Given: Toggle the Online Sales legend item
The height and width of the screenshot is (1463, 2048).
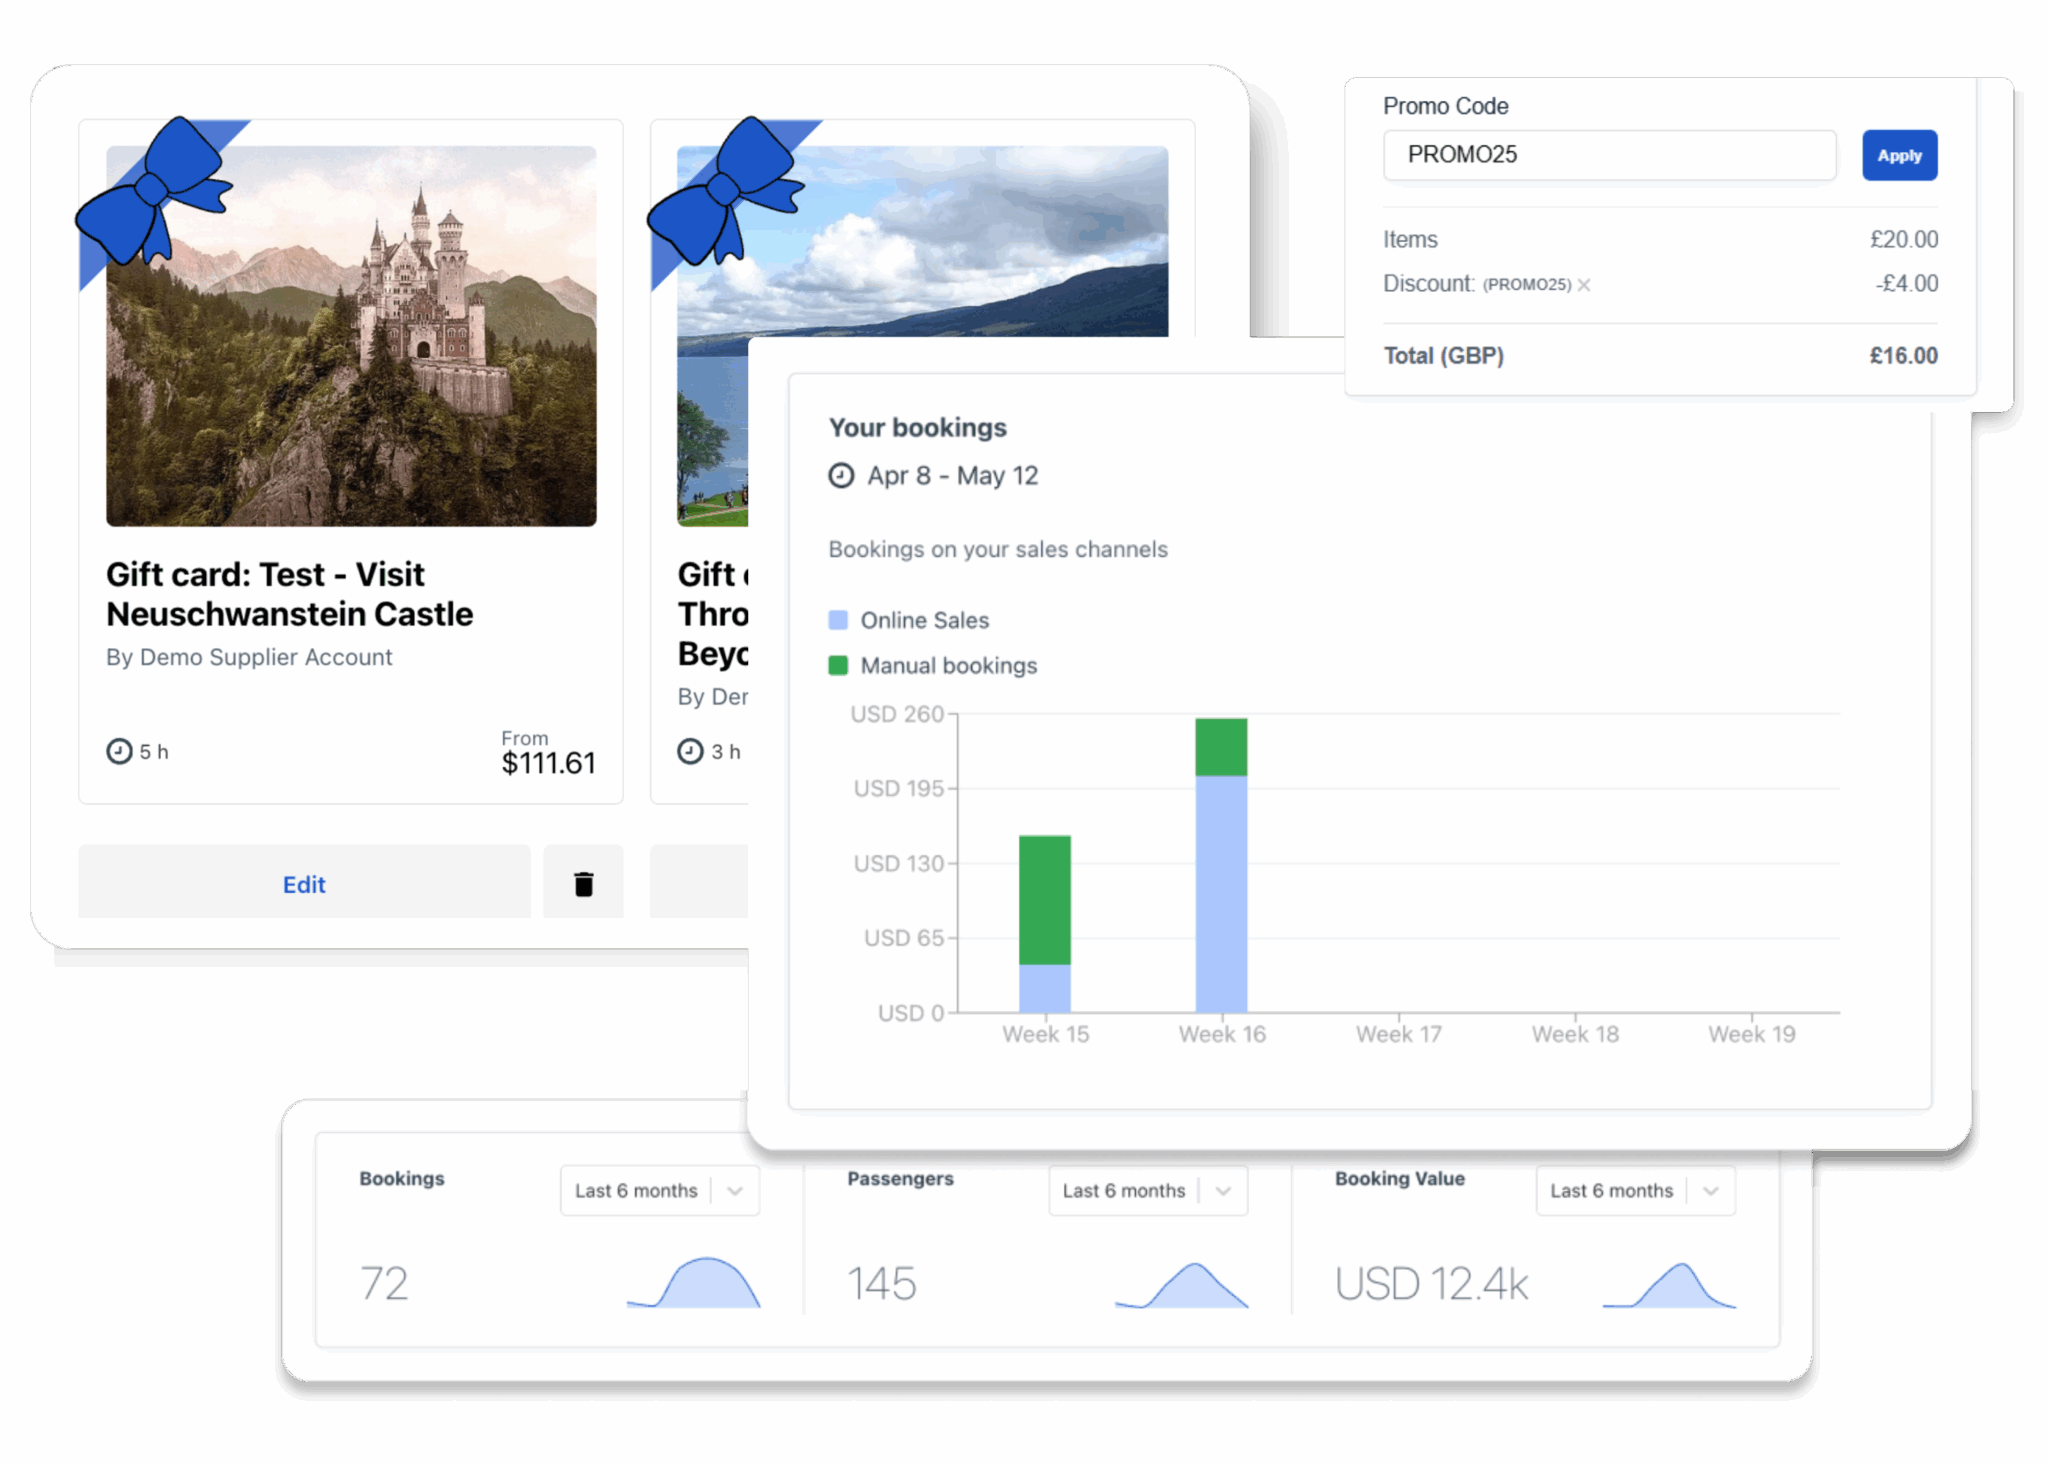Looking at the screenshot, I should tap(909, 620).
